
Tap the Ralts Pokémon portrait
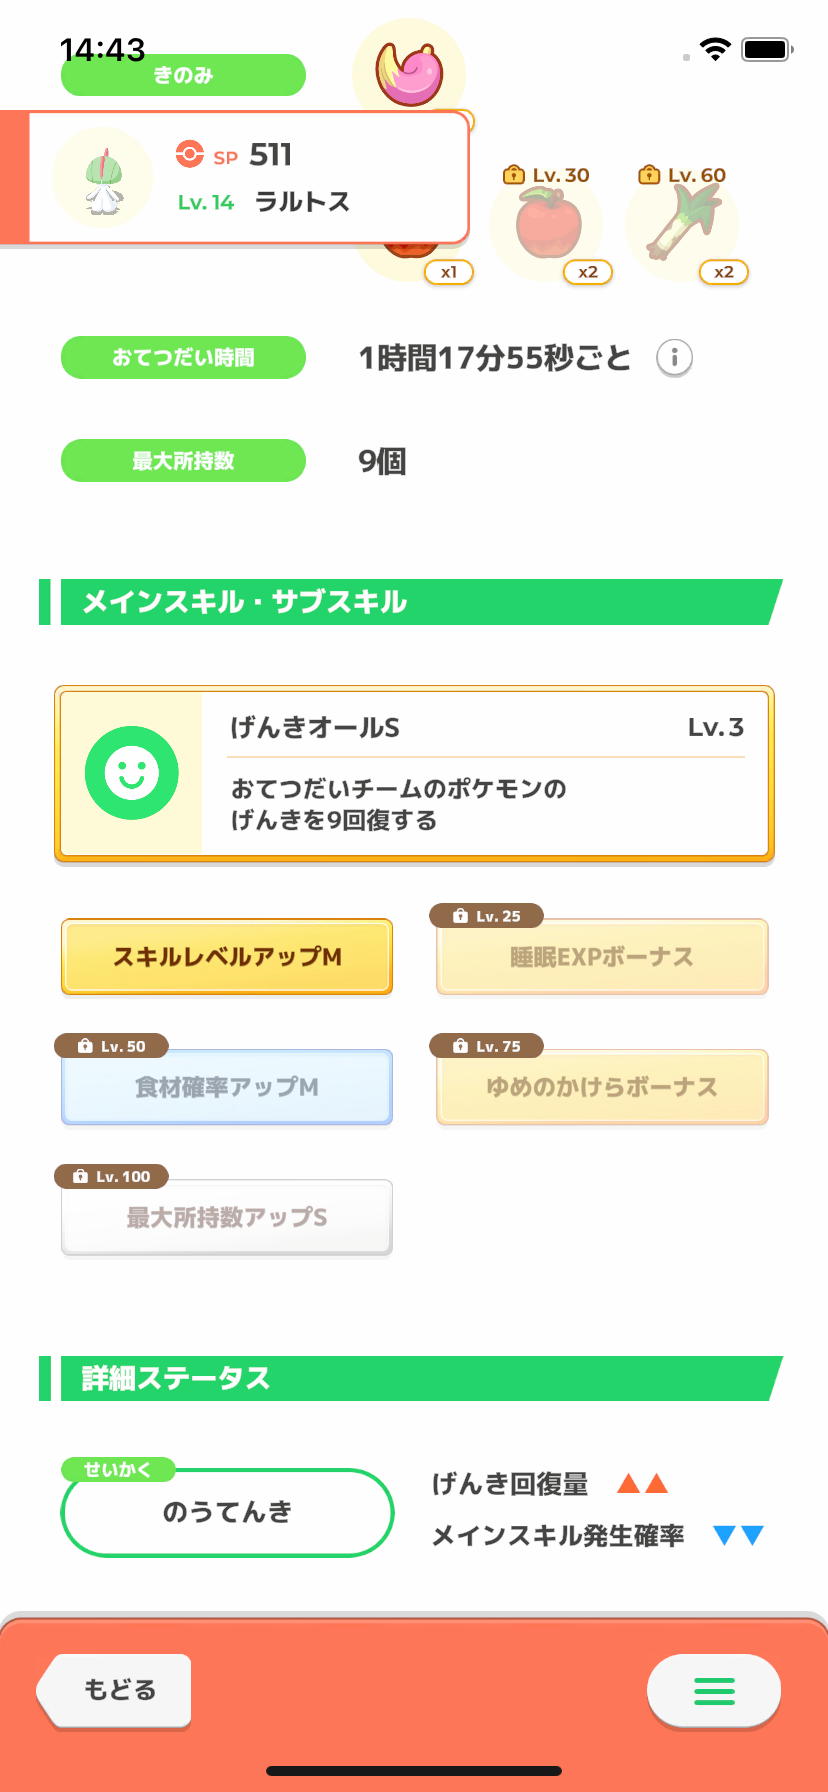click(102, 180)
